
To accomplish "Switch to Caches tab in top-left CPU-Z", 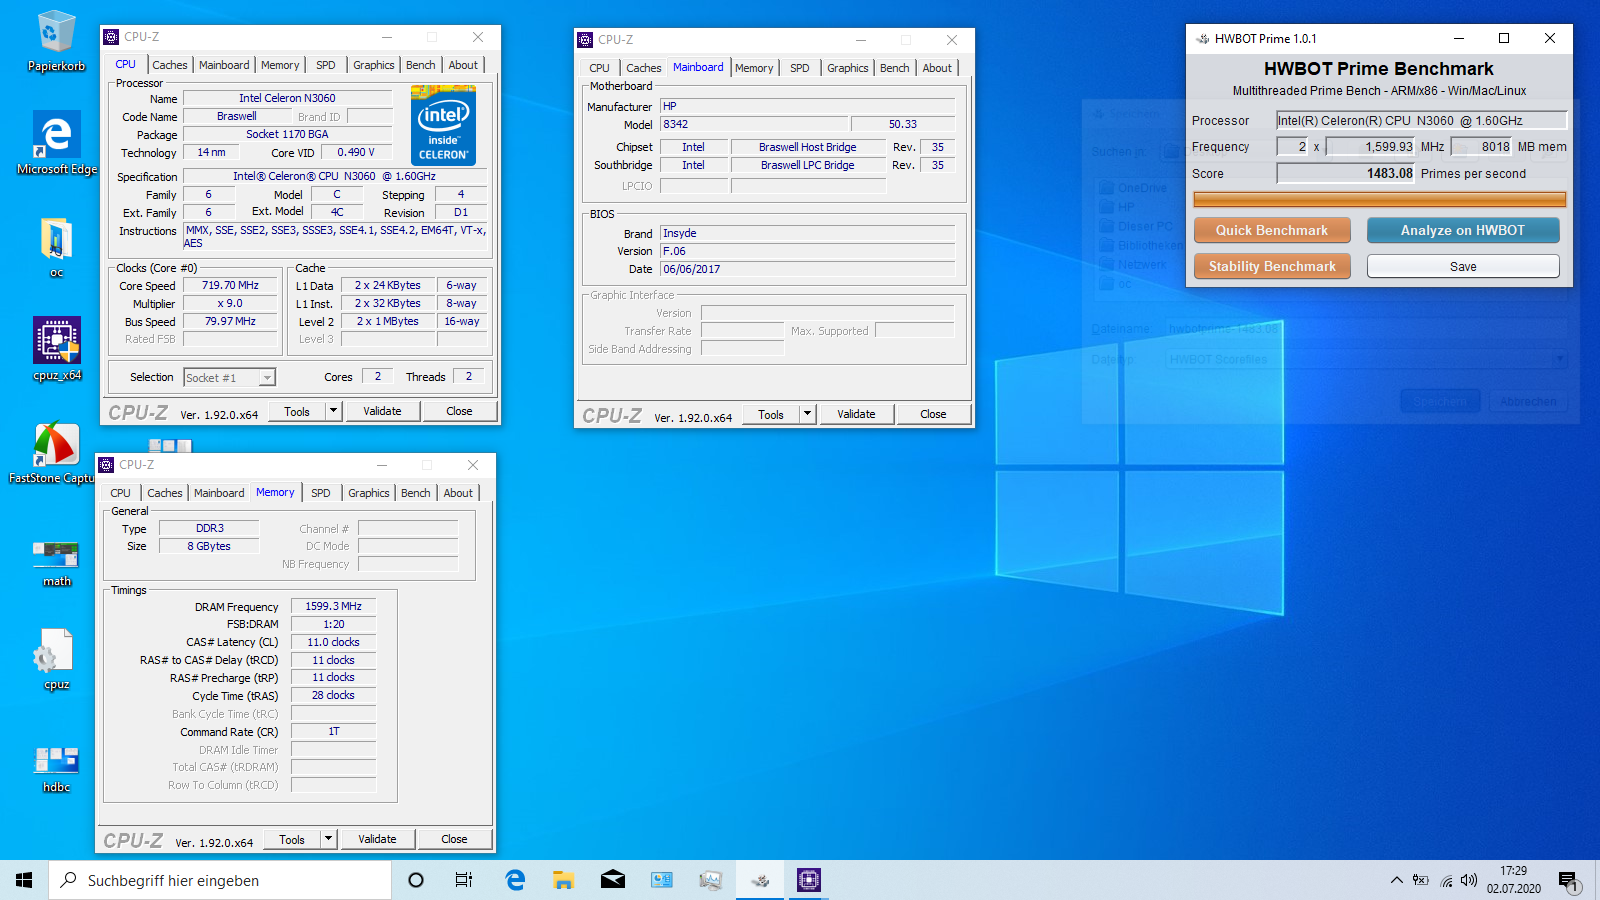I will point(169,65).
